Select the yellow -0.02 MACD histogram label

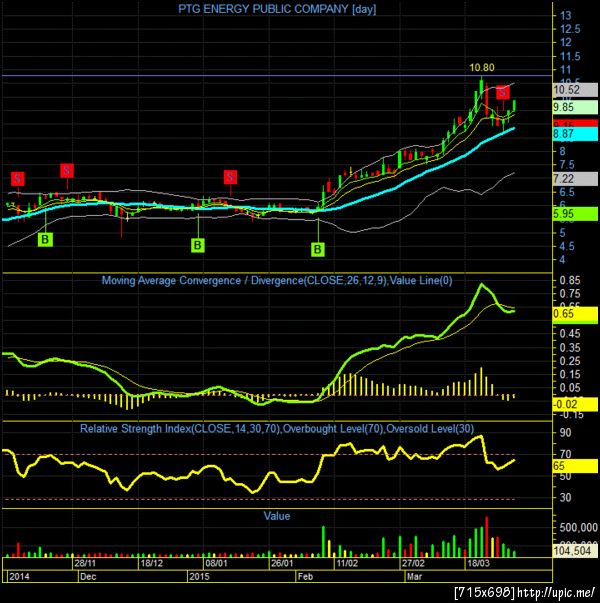[575, 404]
